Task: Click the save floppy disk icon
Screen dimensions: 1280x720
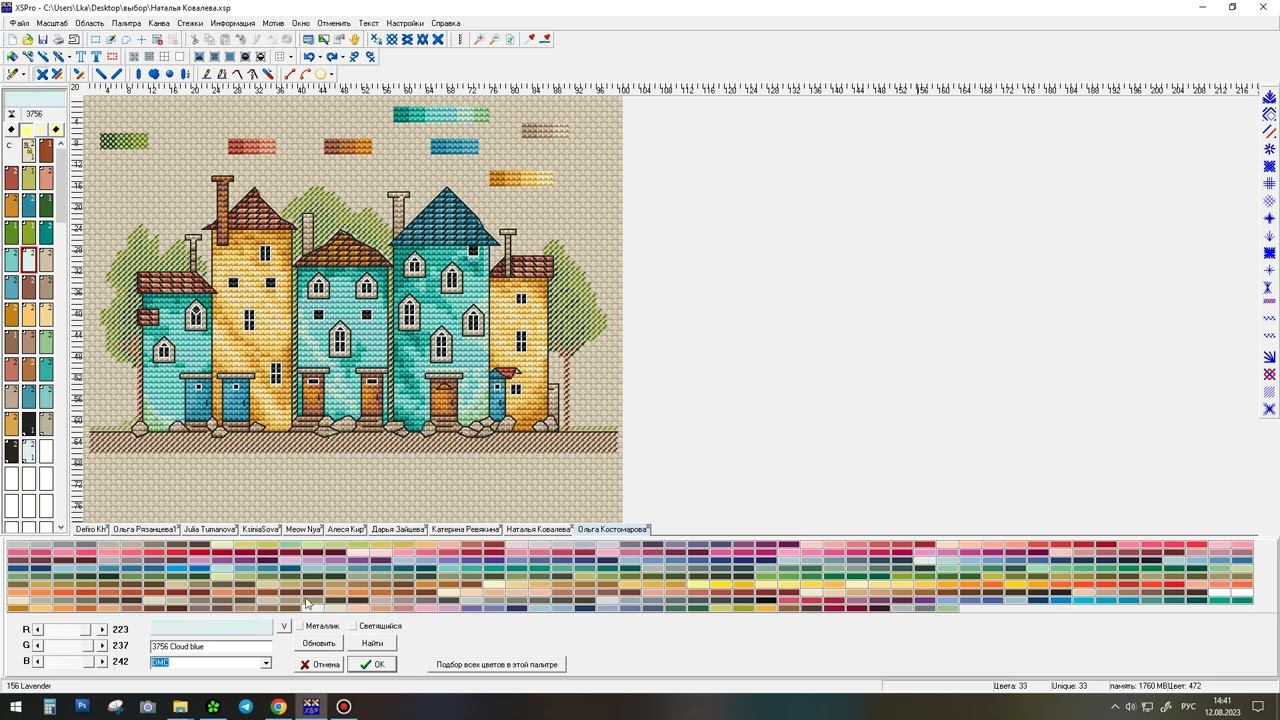Action: 43,40
